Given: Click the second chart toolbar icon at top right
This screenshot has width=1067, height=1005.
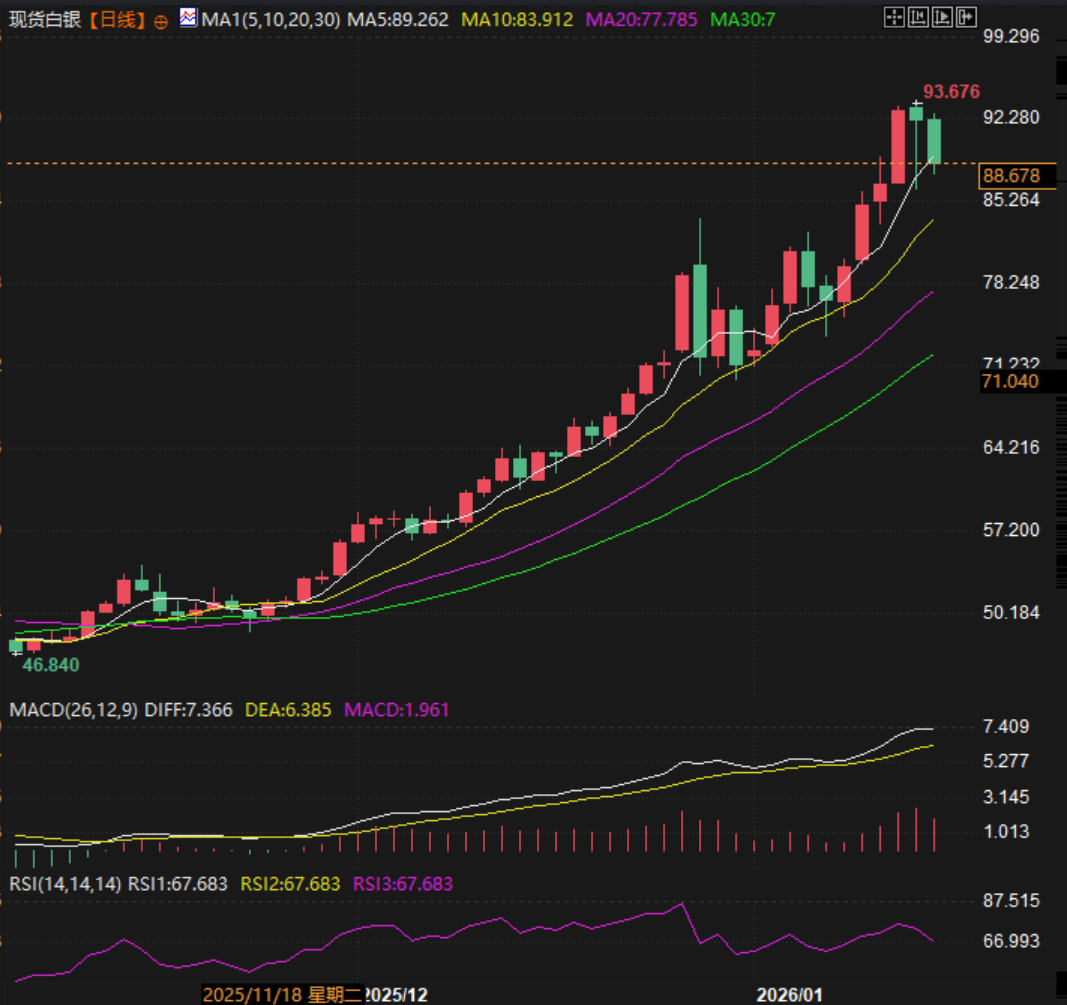Looking at the screenshot, I should pyautogui.click(x=919, y=17).
